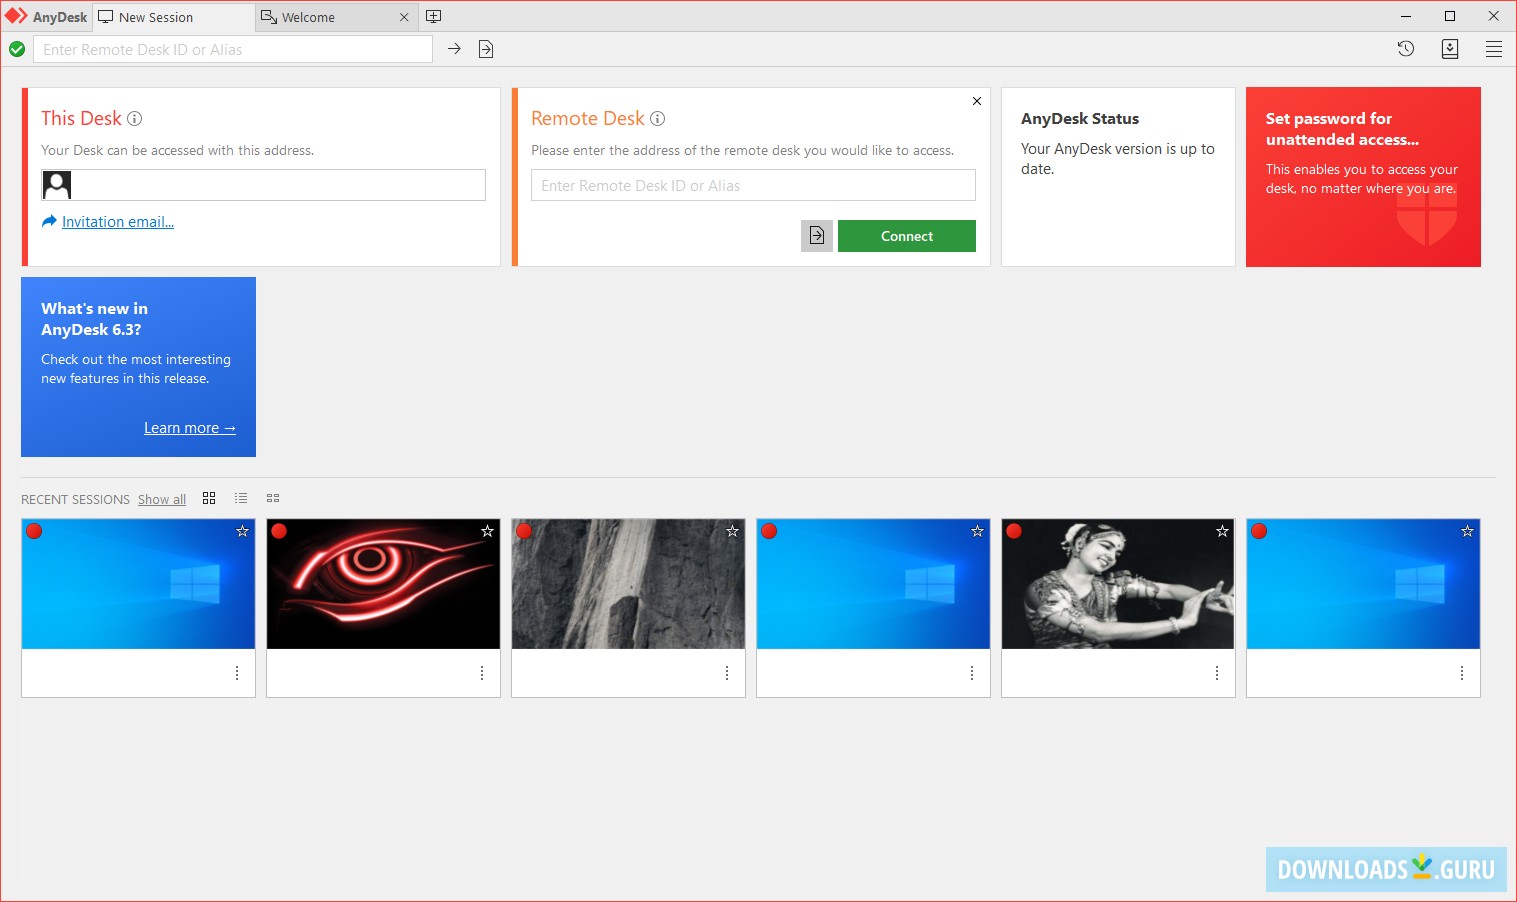Toggle favorite star on last session tile
The height and width of the screenshot is (902, 1517).
1467,531
